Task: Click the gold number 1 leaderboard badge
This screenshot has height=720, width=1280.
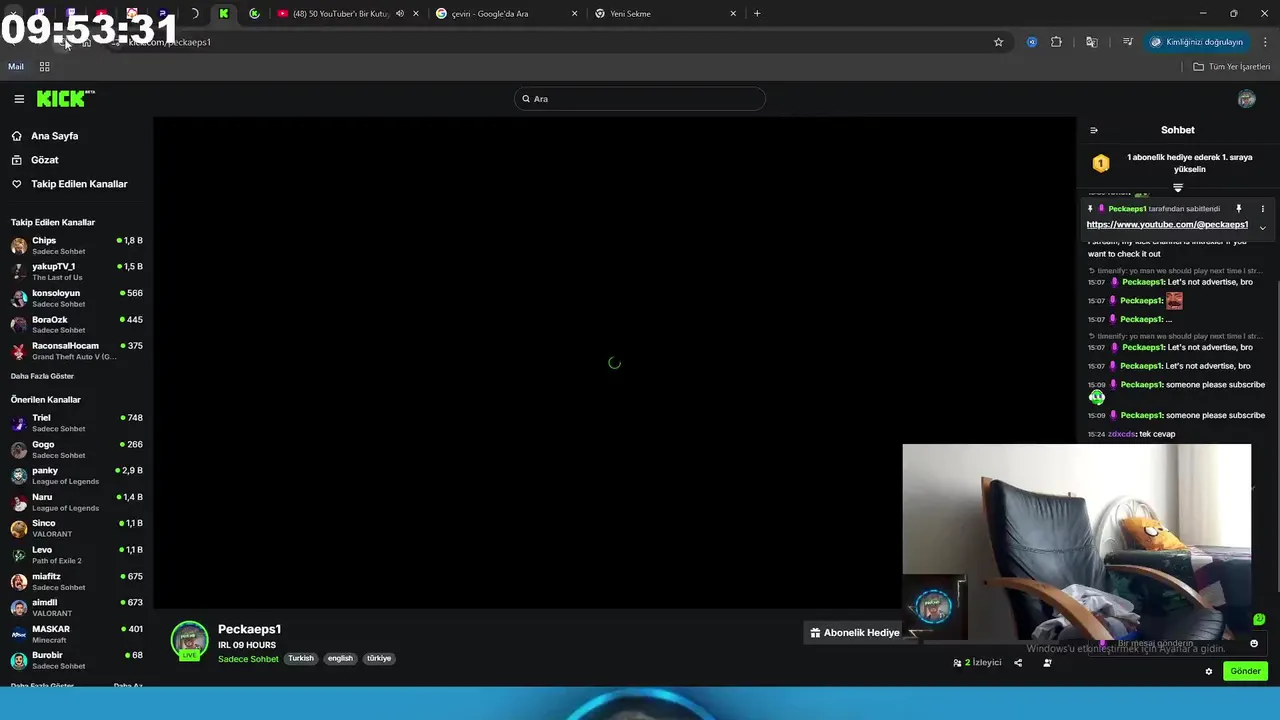Action: 1101,163
